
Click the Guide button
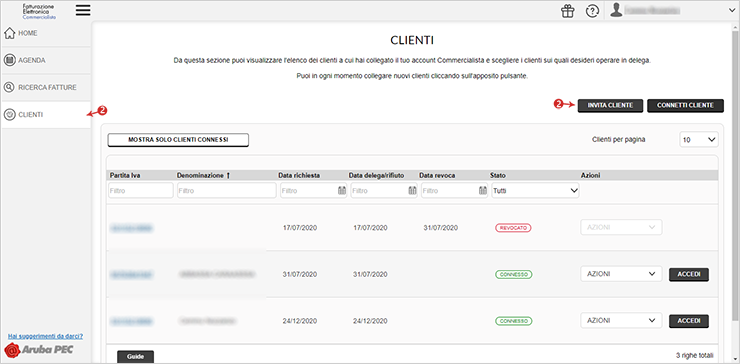pos(135,356)
